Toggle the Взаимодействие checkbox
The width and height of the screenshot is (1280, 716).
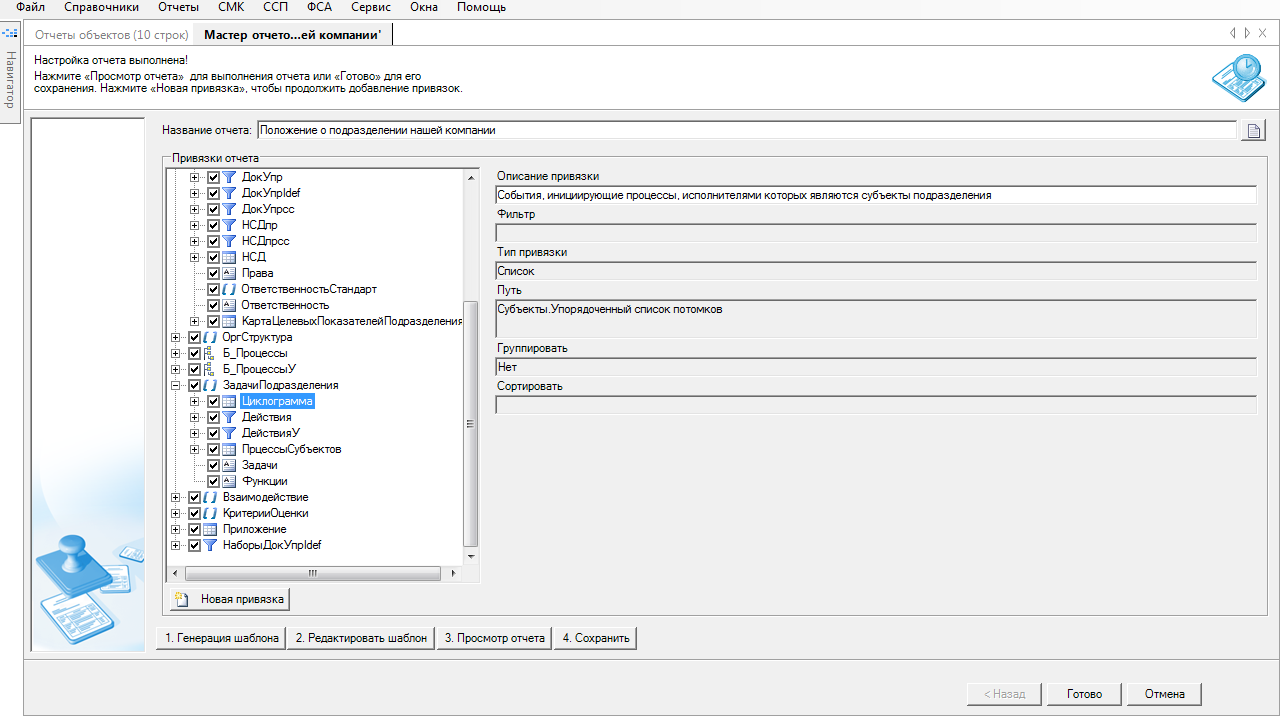pos(195,497)
